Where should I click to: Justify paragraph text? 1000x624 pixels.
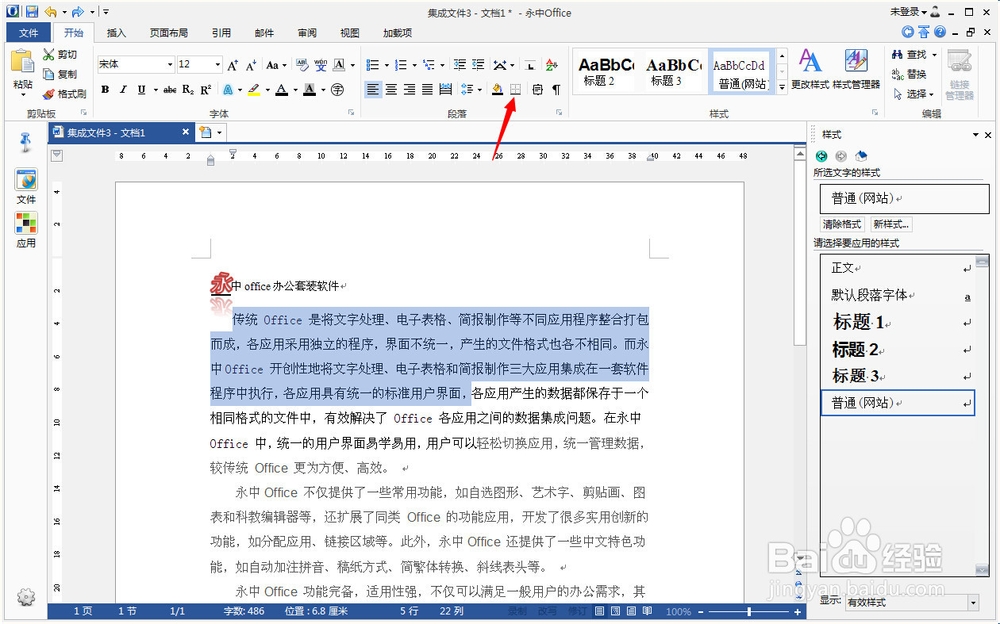[427, 89]
